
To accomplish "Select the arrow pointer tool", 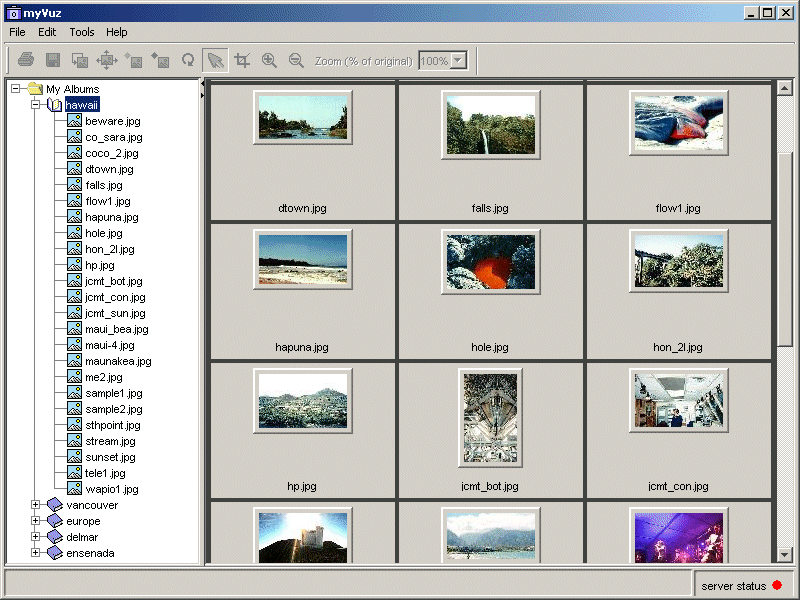I will coord(215,60).
